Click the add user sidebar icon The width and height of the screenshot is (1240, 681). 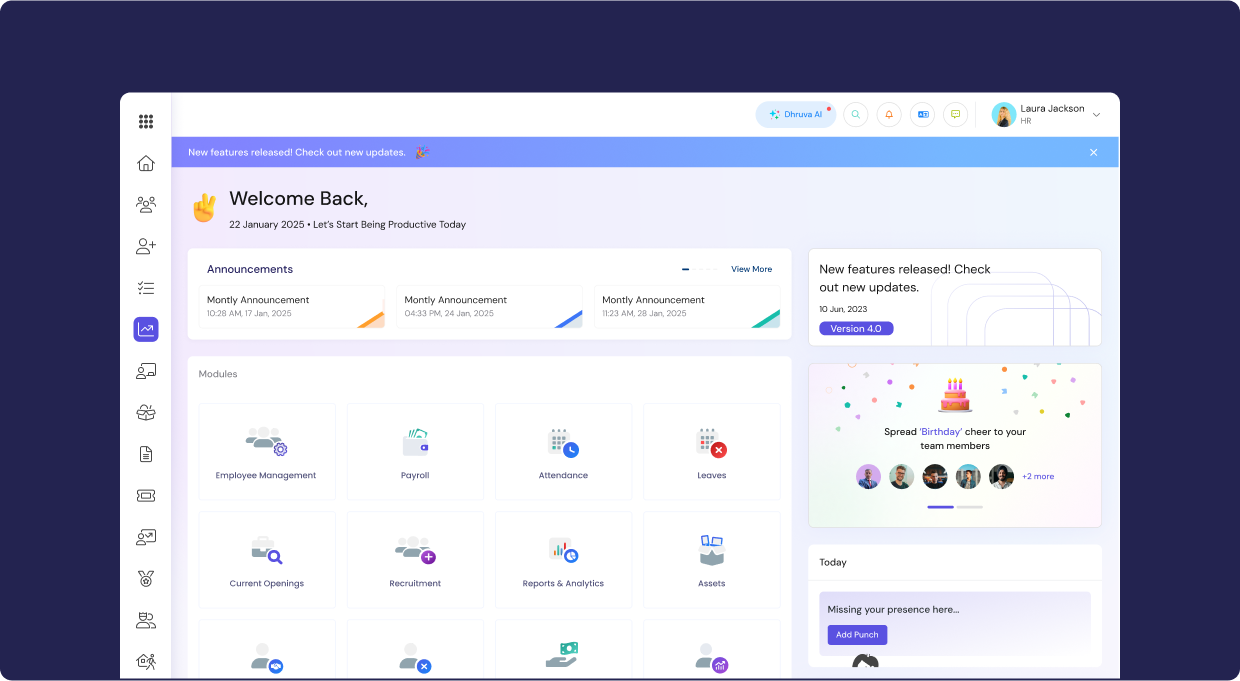click(146, 246)
